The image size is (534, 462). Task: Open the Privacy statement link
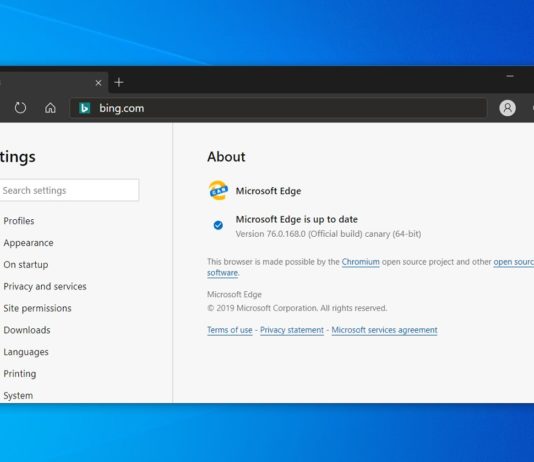[292, 330]
